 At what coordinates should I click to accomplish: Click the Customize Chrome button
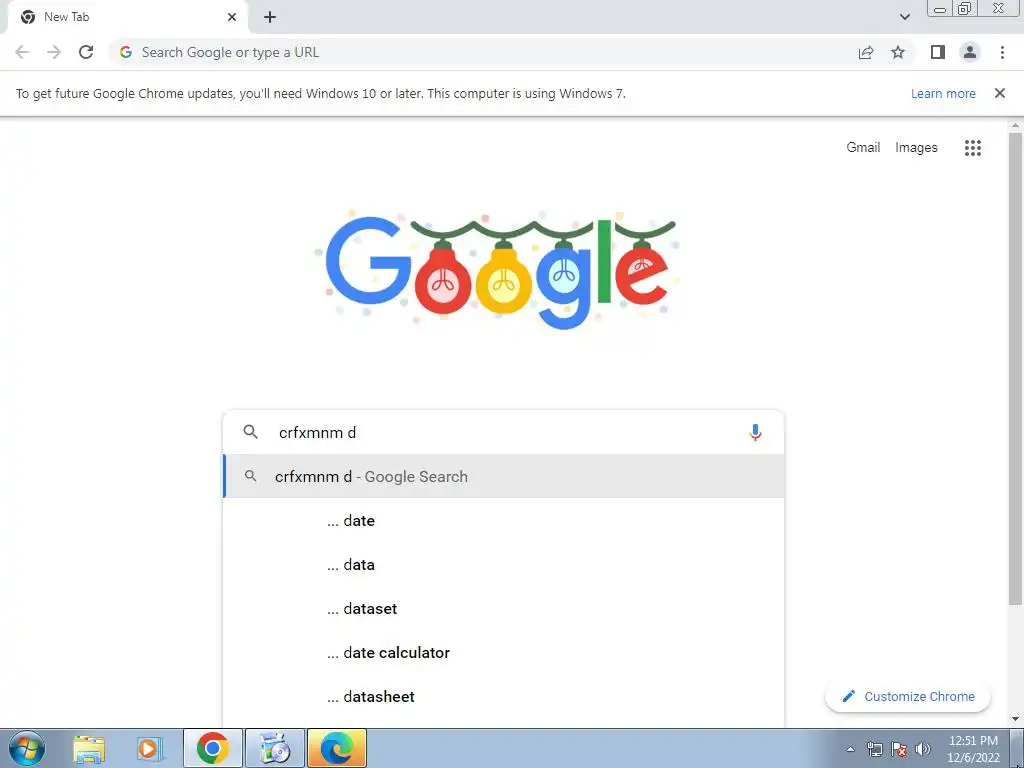pyautogui.click(x=908, y=696)
